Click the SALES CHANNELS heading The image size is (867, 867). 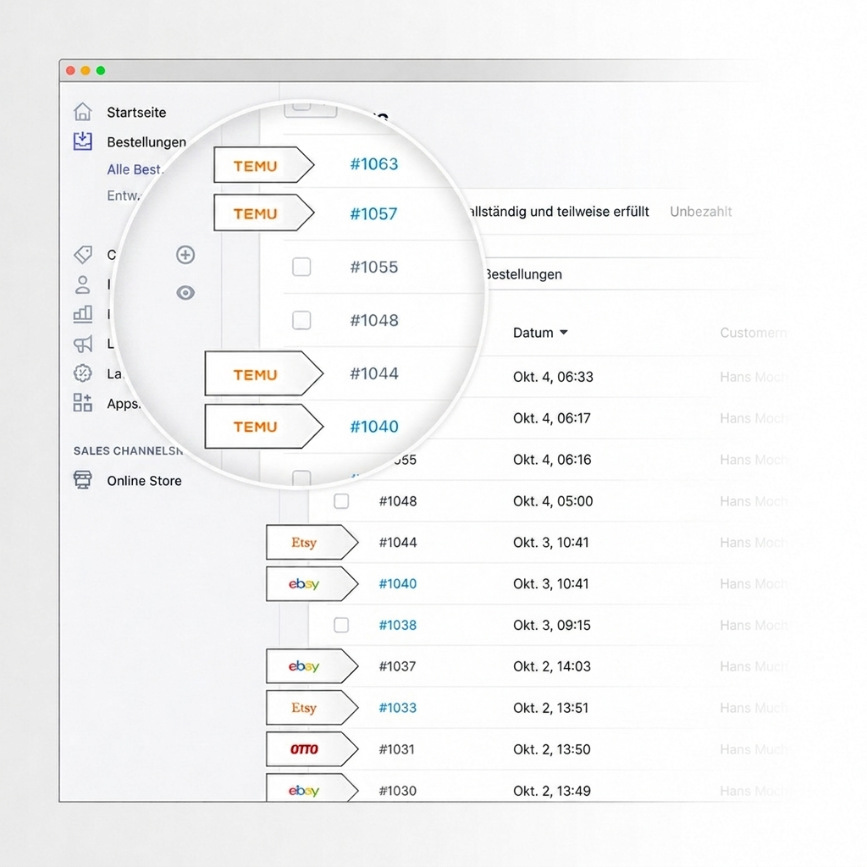[x=128, y=451]
